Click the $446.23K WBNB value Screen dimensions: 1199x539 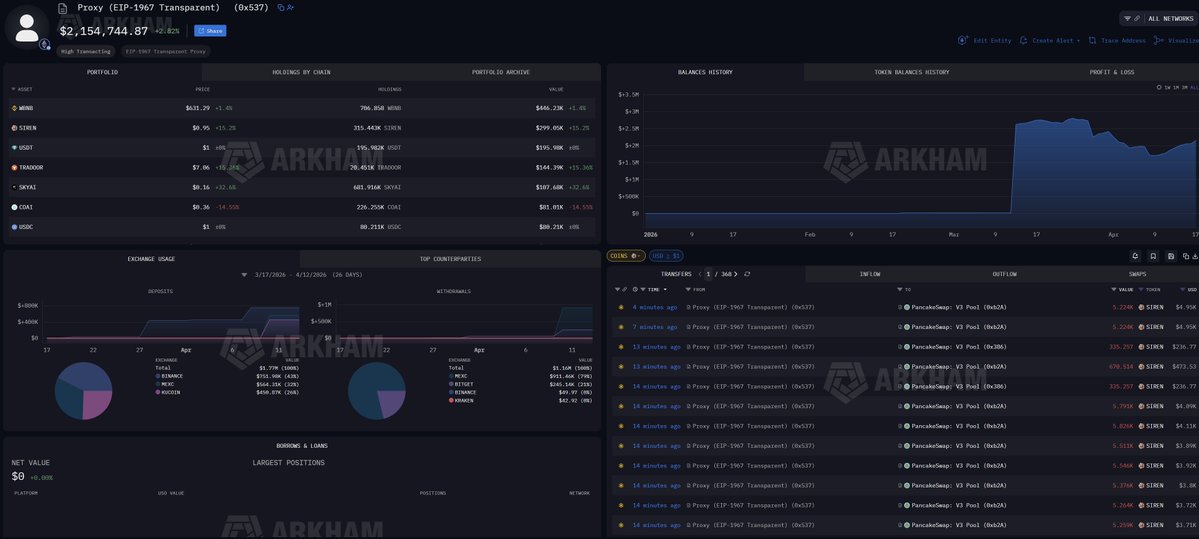point(550,109)
